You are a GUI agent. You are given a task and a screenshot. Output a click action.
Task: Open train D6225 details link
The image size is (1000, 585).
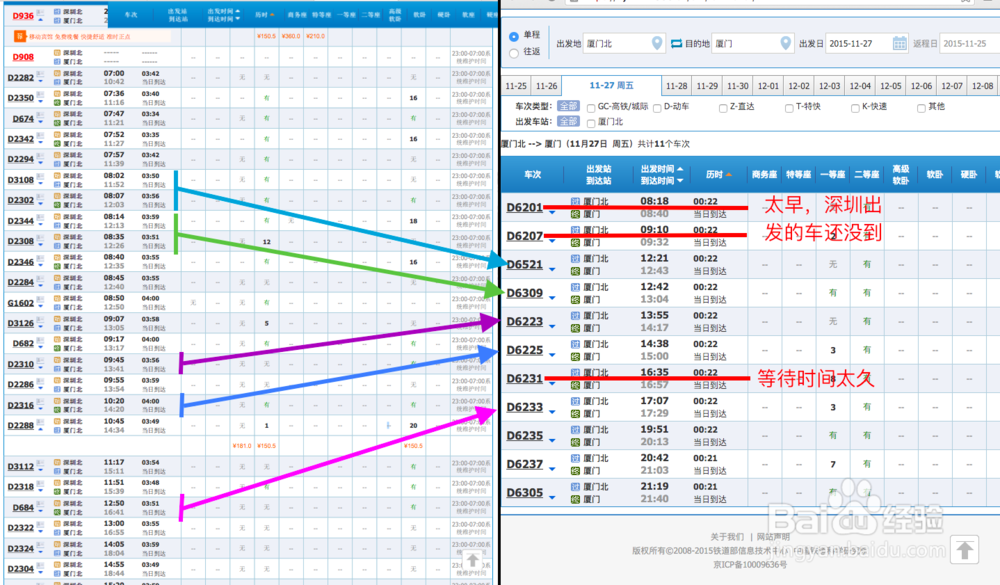point(524,350)
